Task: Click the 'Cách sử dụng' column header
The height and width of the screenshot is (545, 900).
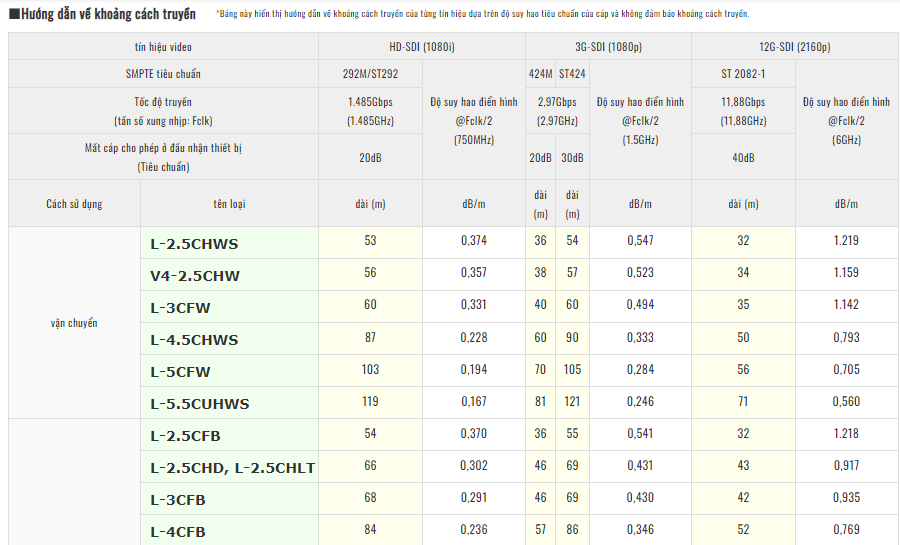Action: click(x=74, y=204)
